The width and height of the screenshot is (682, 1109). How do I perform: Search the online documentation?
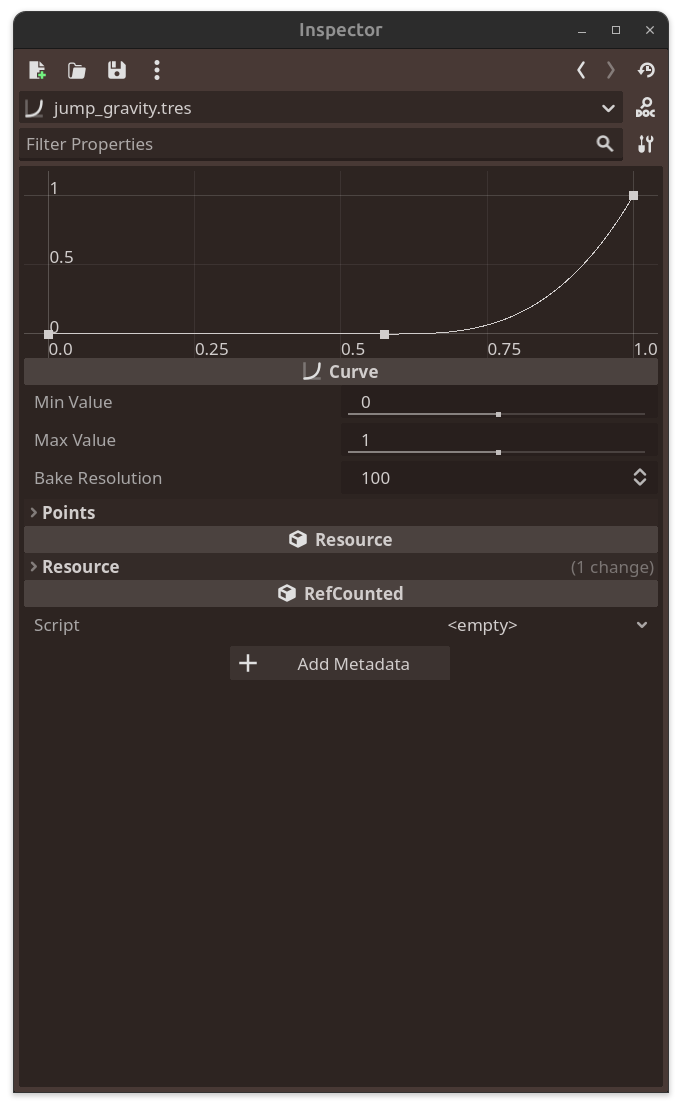pyautogui.click(x=645, y=106)
